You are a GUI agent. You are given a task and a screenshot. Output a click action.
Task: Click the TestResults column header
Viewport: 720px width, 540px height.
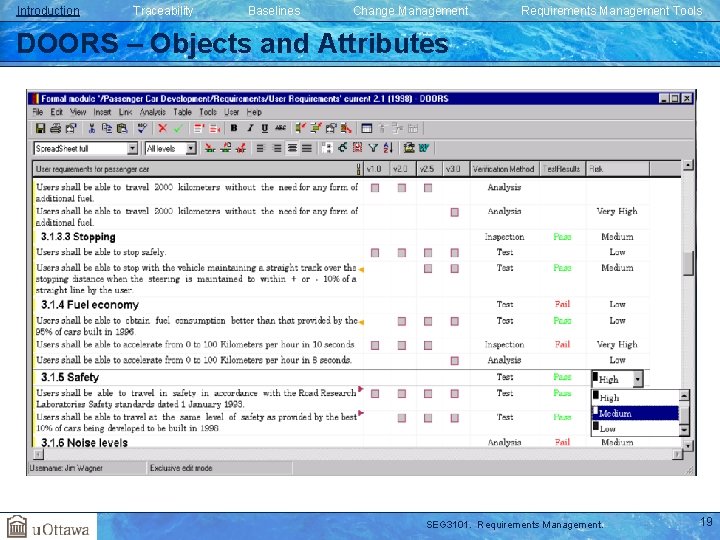[x=562, y=169]
